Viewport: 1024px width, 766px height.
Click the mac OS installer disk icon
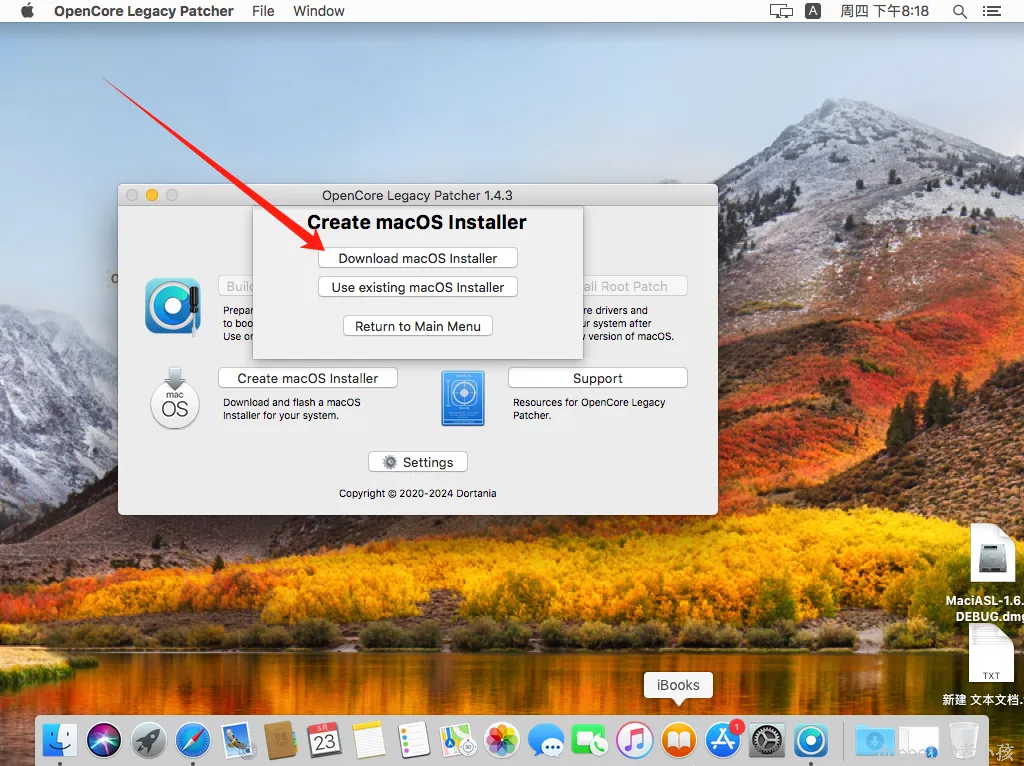[174, 398]
